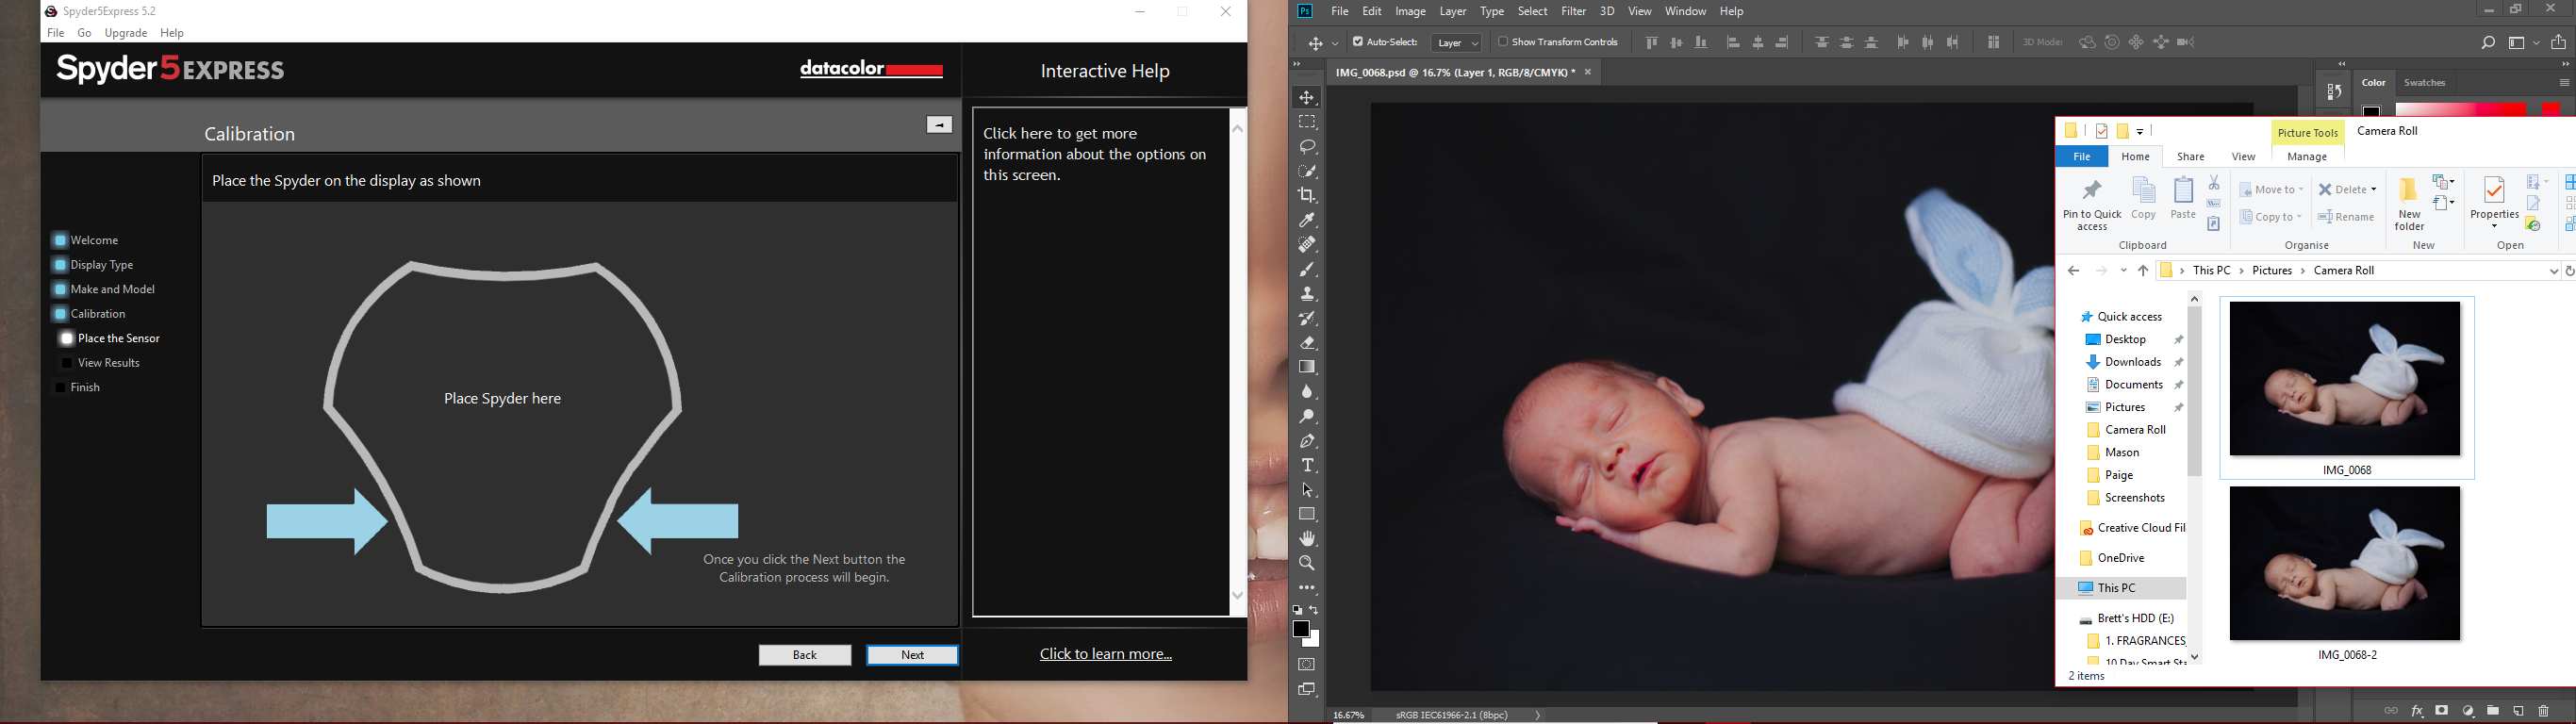Open Spyder5Express Upgrade menu
This screenshot has height=724, width=2576.
tap(126, 33)
